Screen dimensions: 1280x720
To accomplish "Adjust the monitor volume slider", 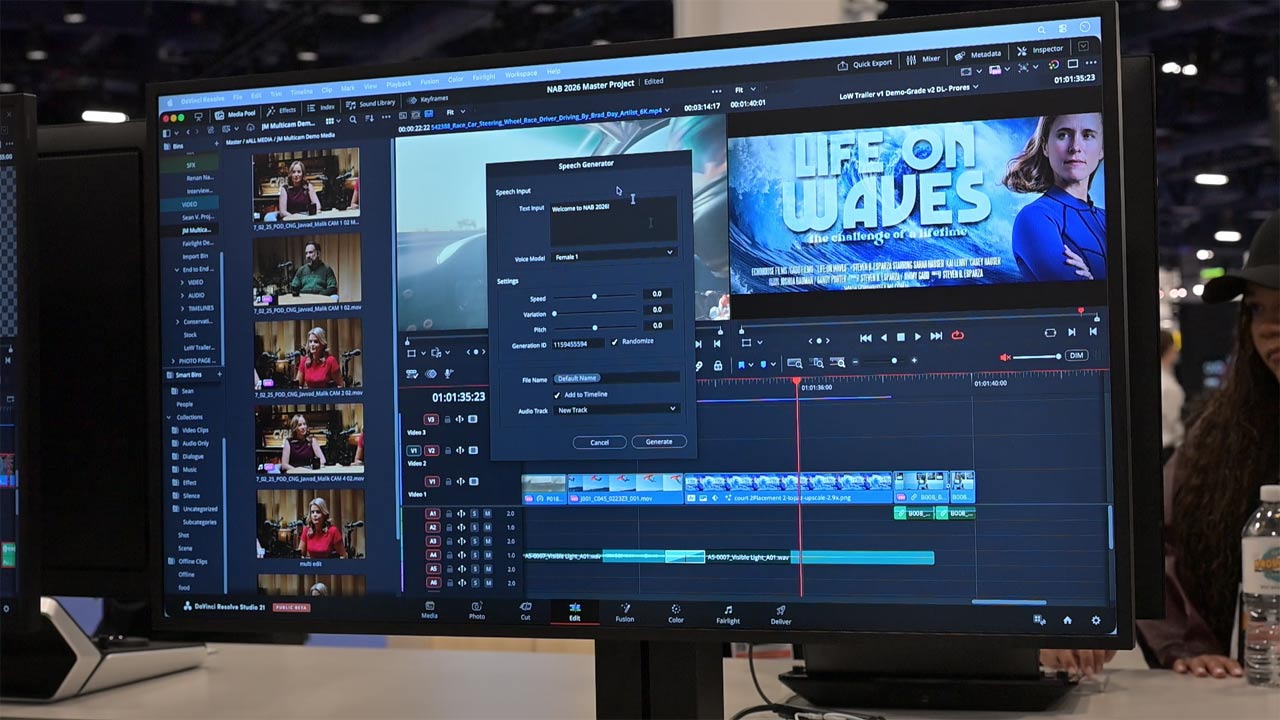I will tap(1038, 357).
